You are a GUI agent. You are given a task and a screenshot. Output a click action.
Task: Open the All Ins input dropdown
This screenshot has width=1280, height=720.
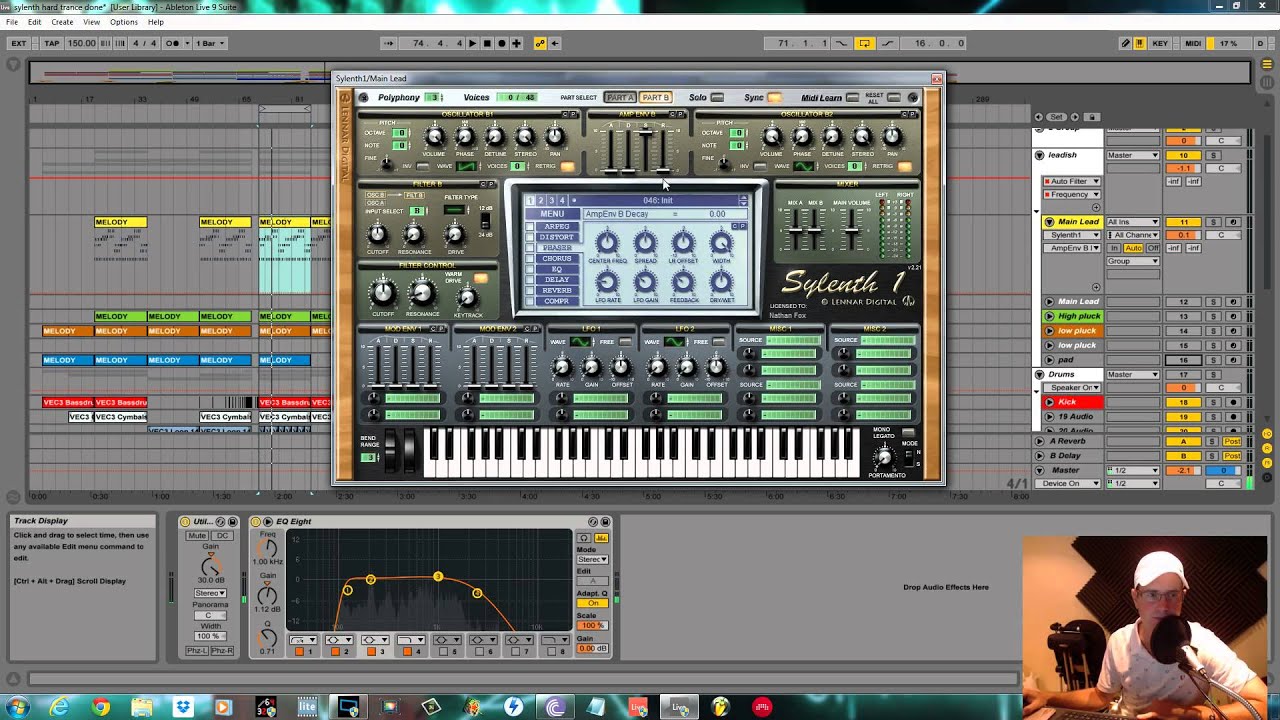point(1132,221)
